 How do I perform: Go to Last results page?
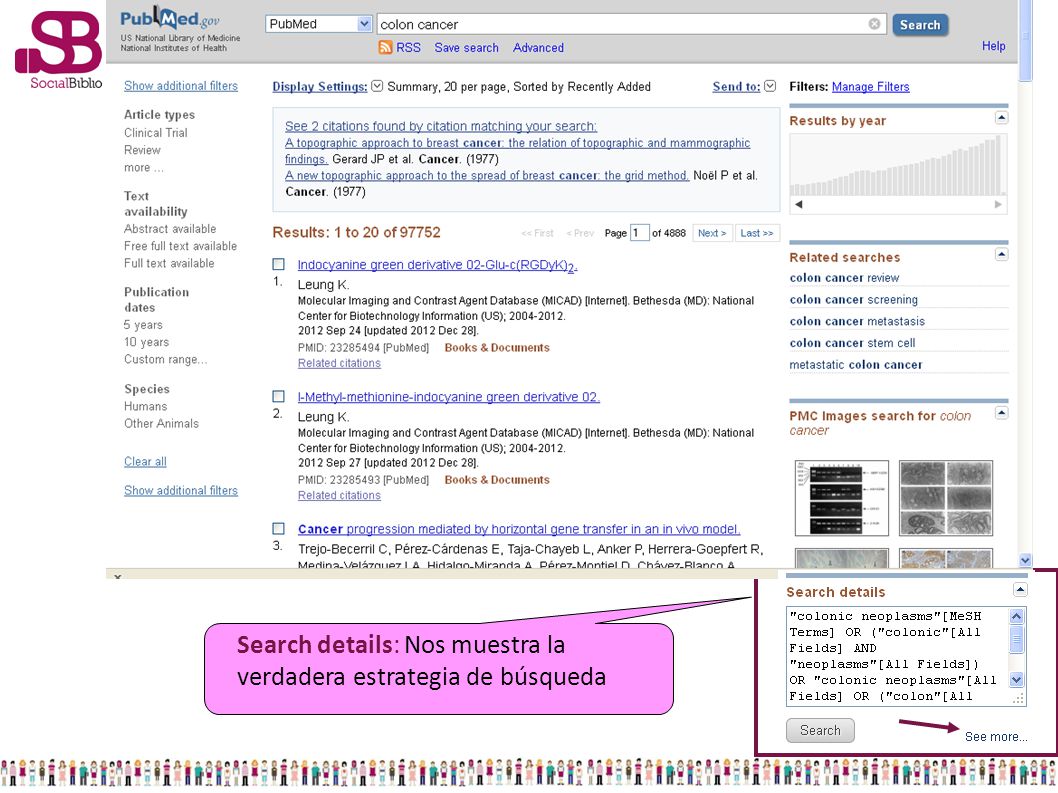756,233
